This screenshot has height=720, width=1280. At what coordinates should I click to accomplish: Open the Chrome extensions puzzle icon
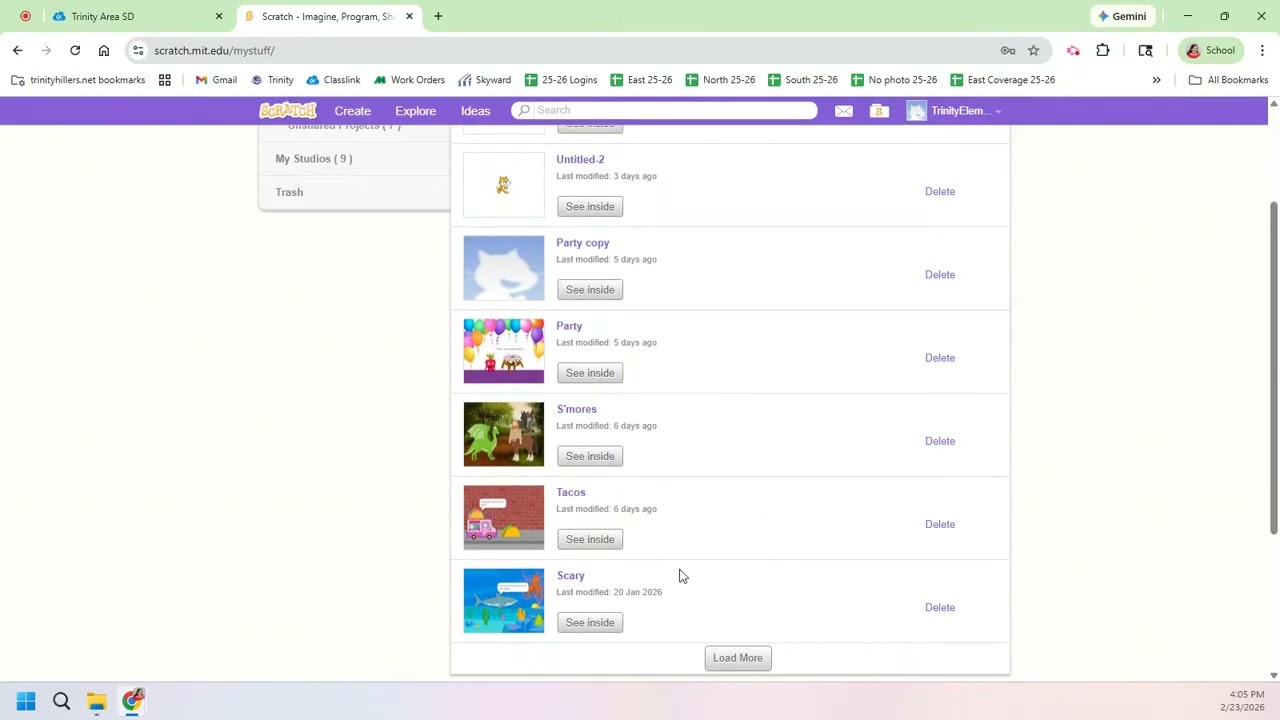tap(1103, 50)
